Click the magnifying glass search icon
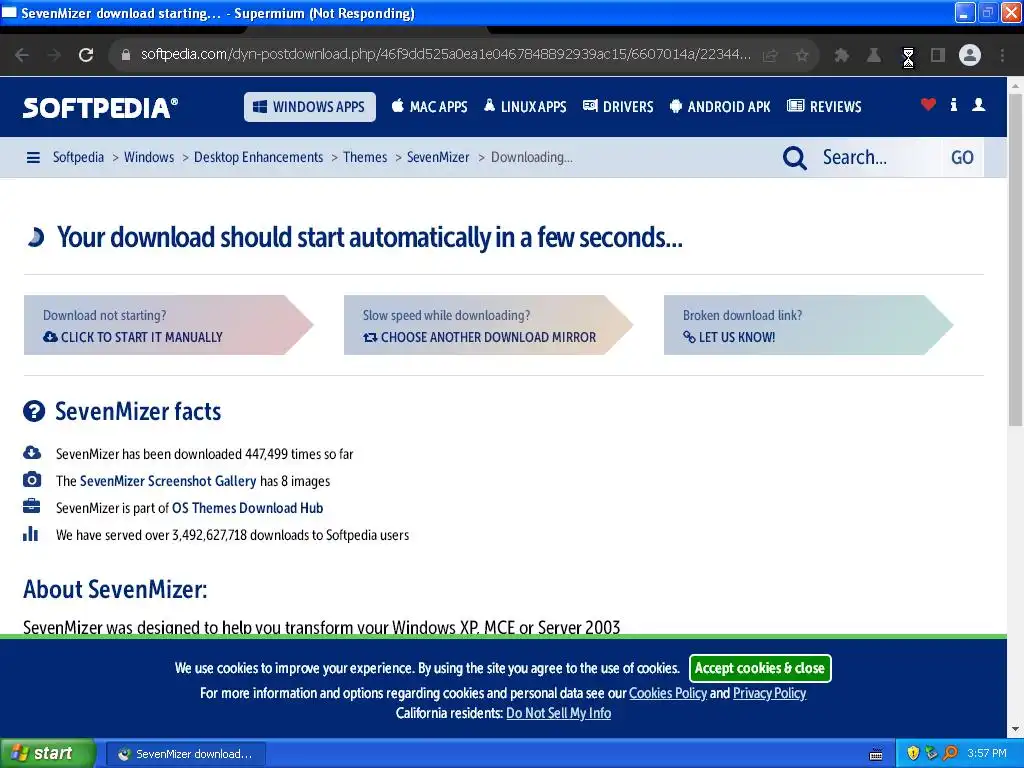The width and height of the screenshot is (1024, 768). pyautogui.click(x=794, y=157)
